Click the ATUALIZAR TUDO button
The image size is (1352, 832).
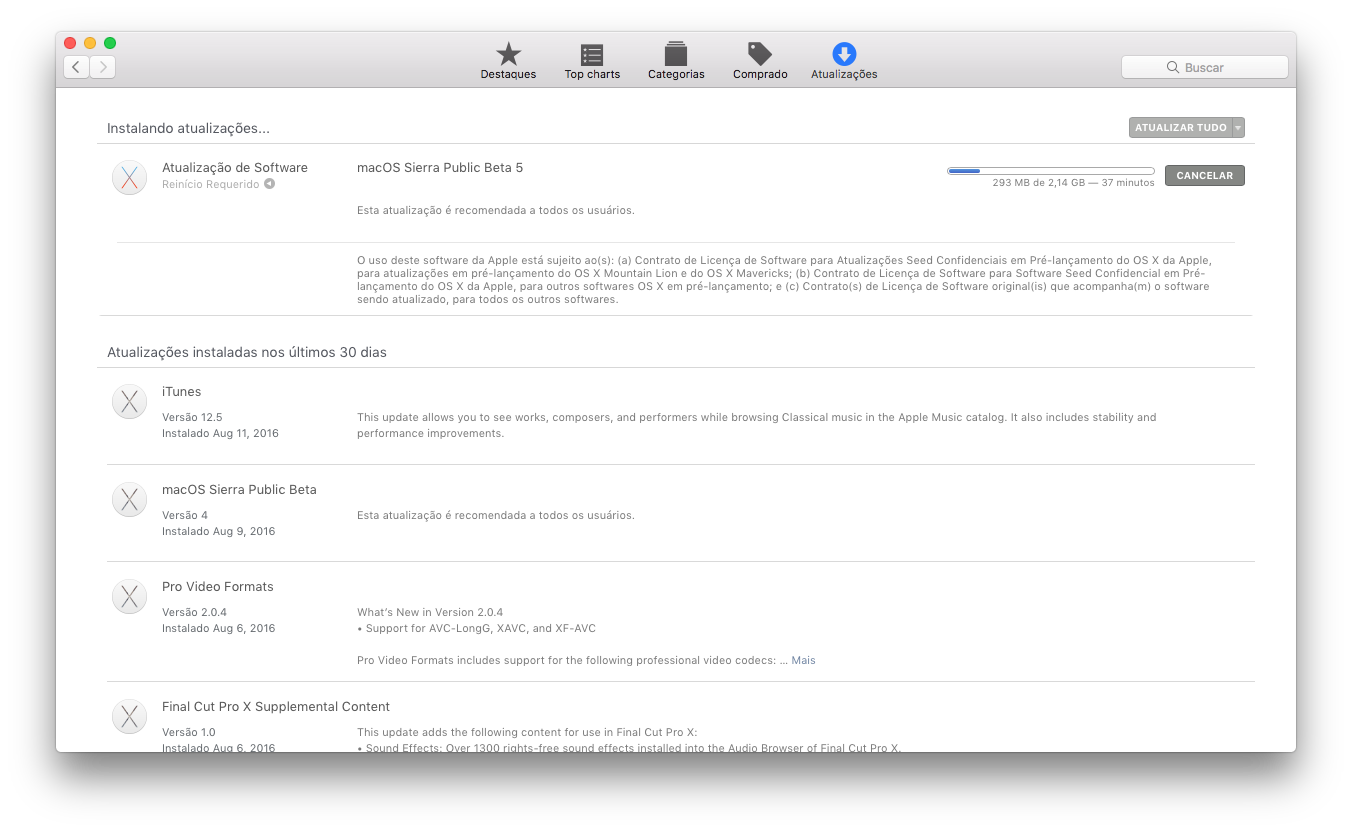1180,128
